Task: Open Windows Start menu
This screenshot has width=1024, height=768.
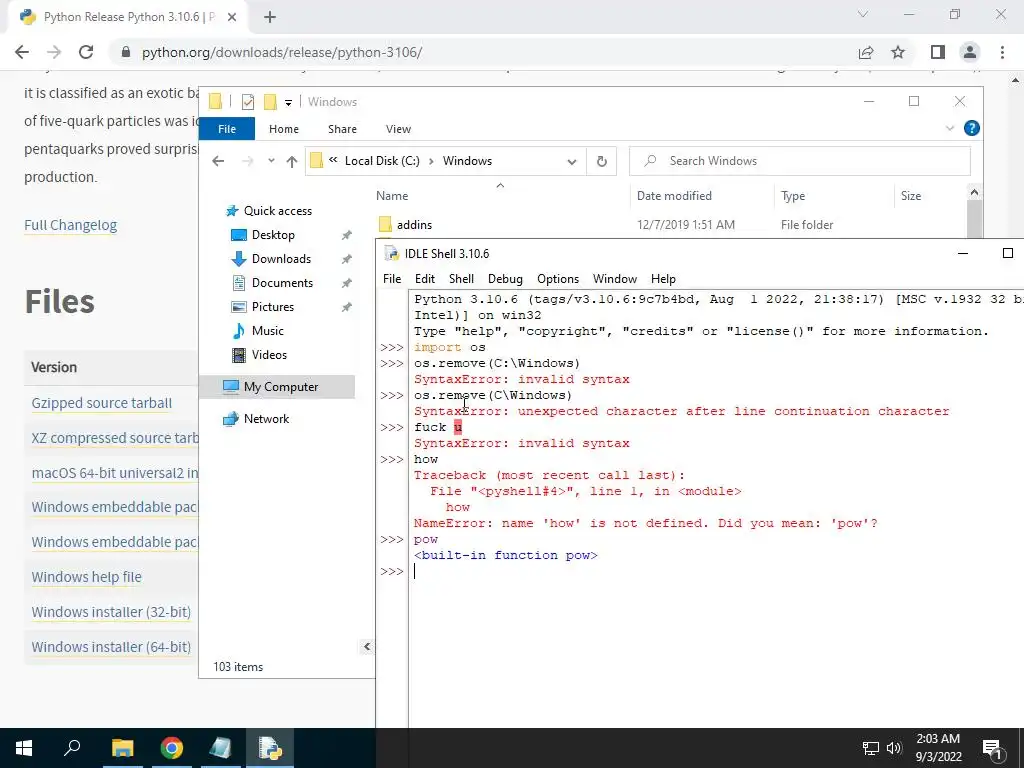Action: click(x=24, y=748)
